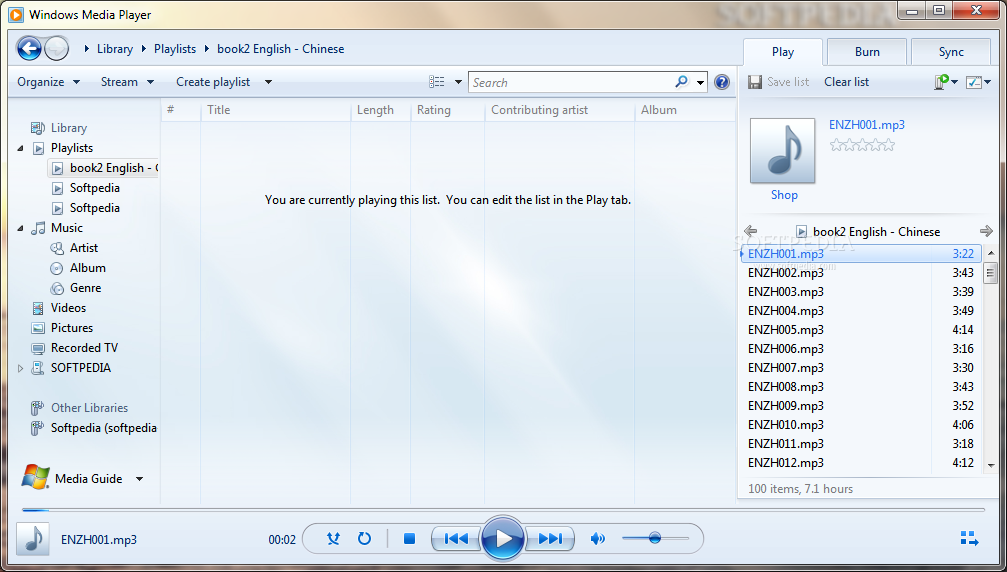Open the Videos library

tap(68, 308)
